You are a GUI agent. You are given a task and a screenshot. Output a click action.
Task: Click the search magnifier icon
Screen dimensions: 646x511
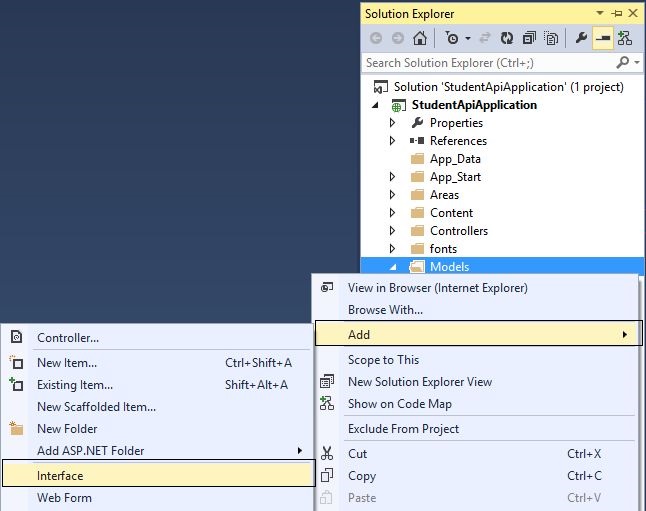(x=622, y=63)
